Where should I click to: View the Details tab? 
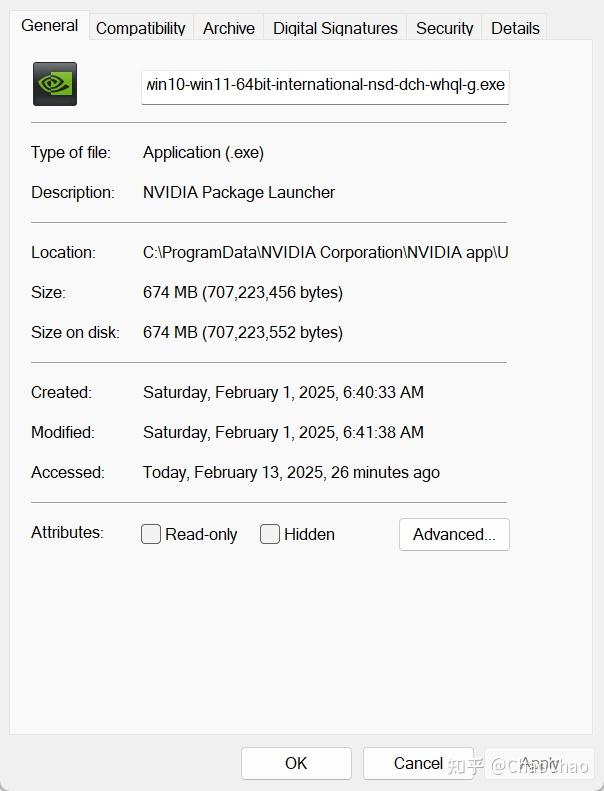[515, 28]
